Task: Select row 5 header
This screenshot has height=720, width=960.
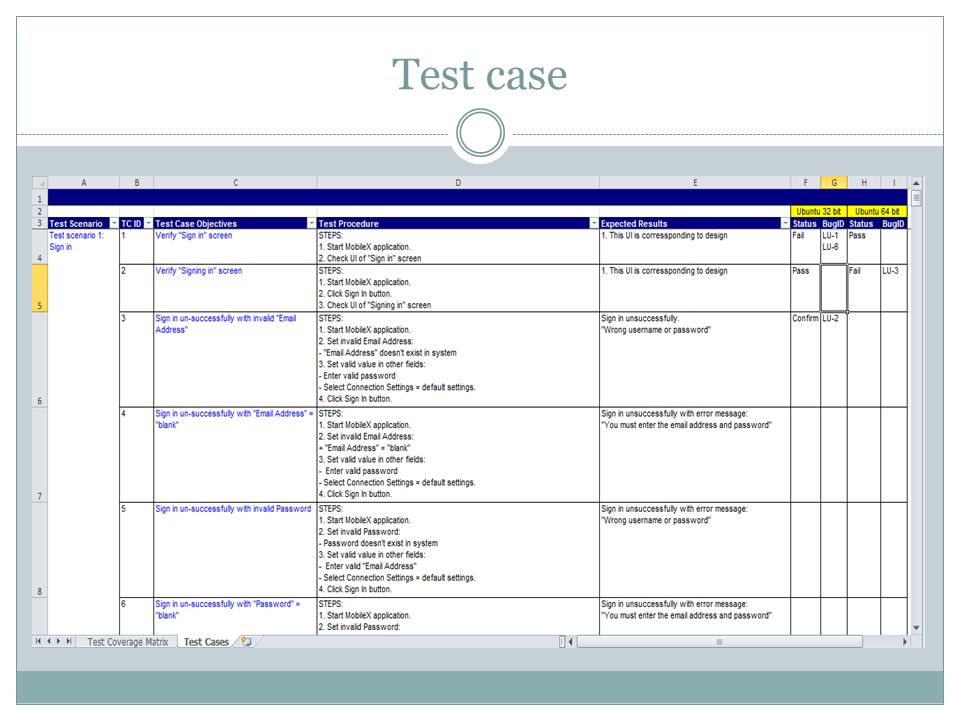Action: [x=40, y=288]
